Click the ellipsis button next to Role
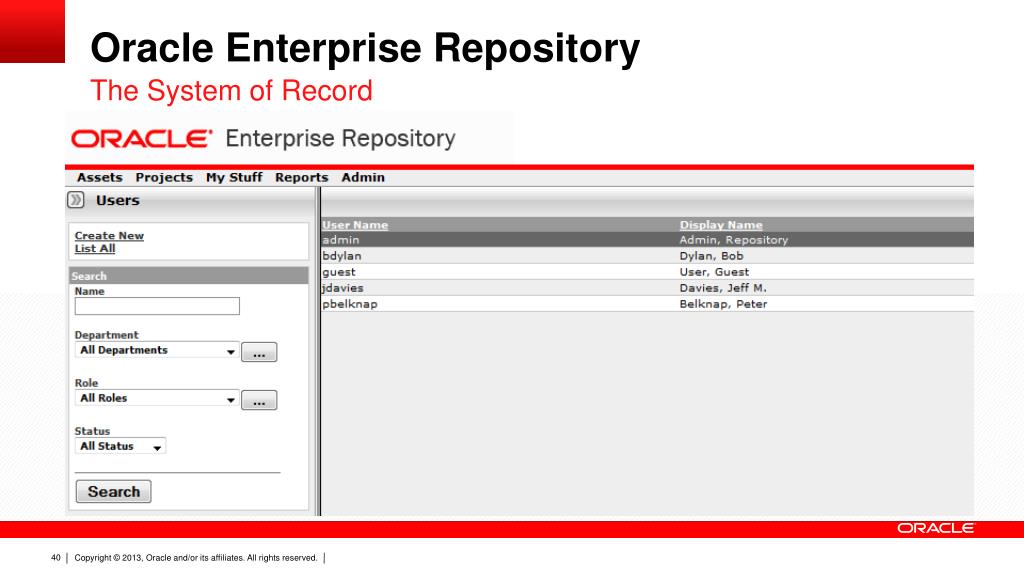This screenshot has height=576, width=1024. [259, 400]
